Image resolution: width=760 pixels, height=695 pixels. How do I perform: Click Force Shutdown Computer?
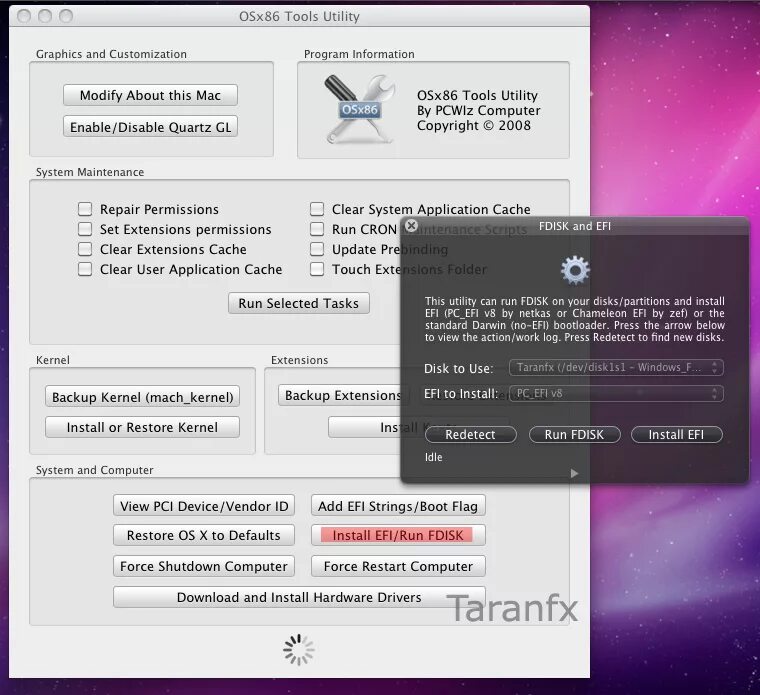click(x=204, y=566)
